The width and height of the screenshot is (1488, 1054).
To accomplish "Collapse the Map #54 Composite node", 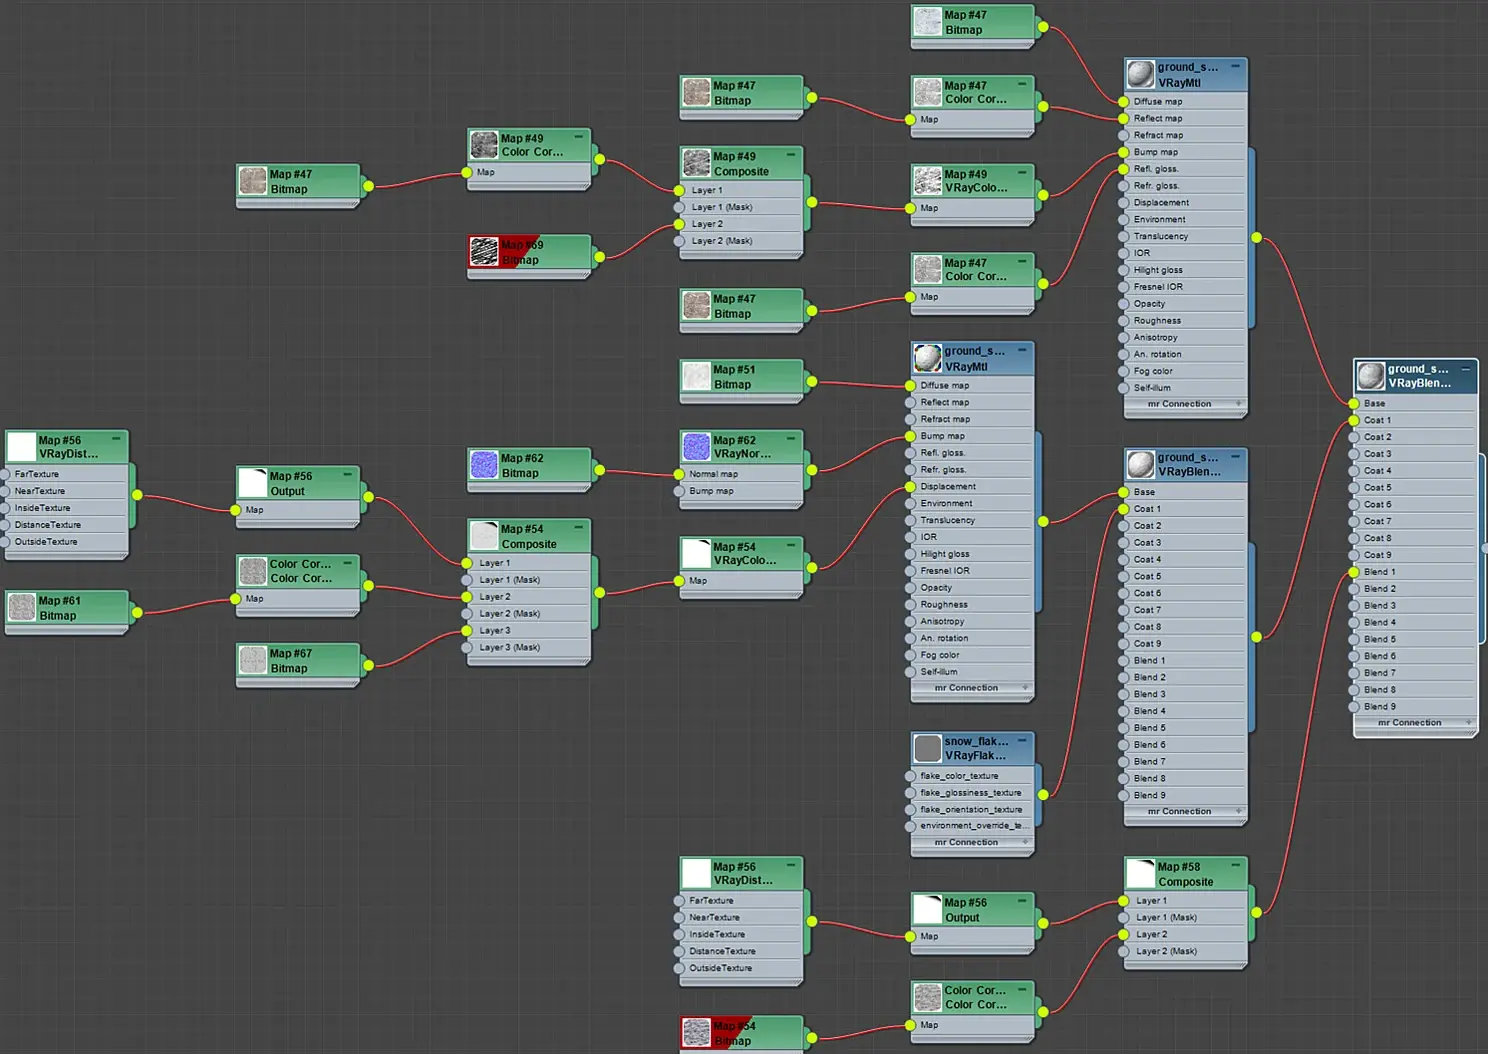I will pos(578,527).
